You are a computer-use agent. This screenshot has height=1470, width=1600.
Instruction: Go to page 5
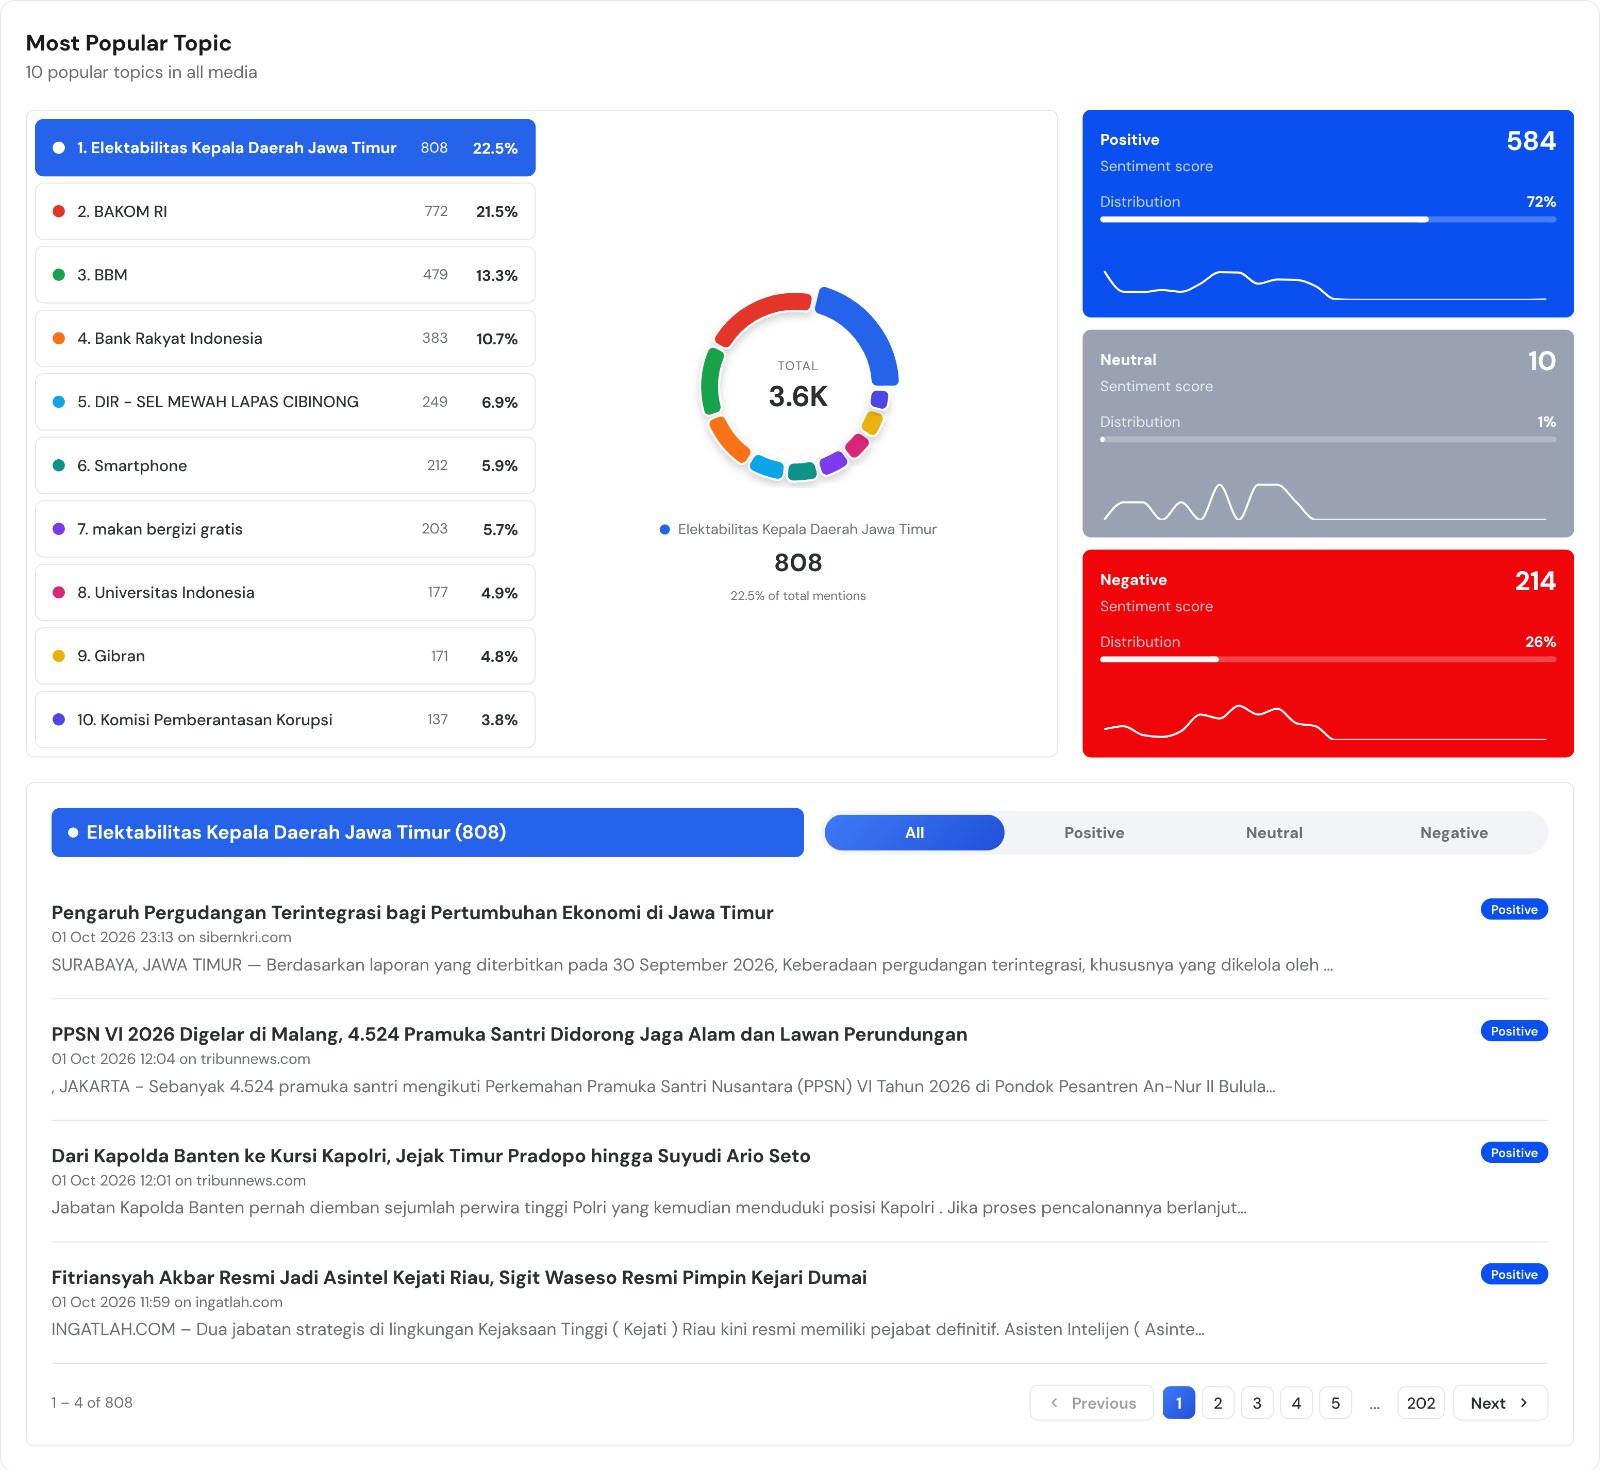pyautogui.click(x=1335, y=1403)
